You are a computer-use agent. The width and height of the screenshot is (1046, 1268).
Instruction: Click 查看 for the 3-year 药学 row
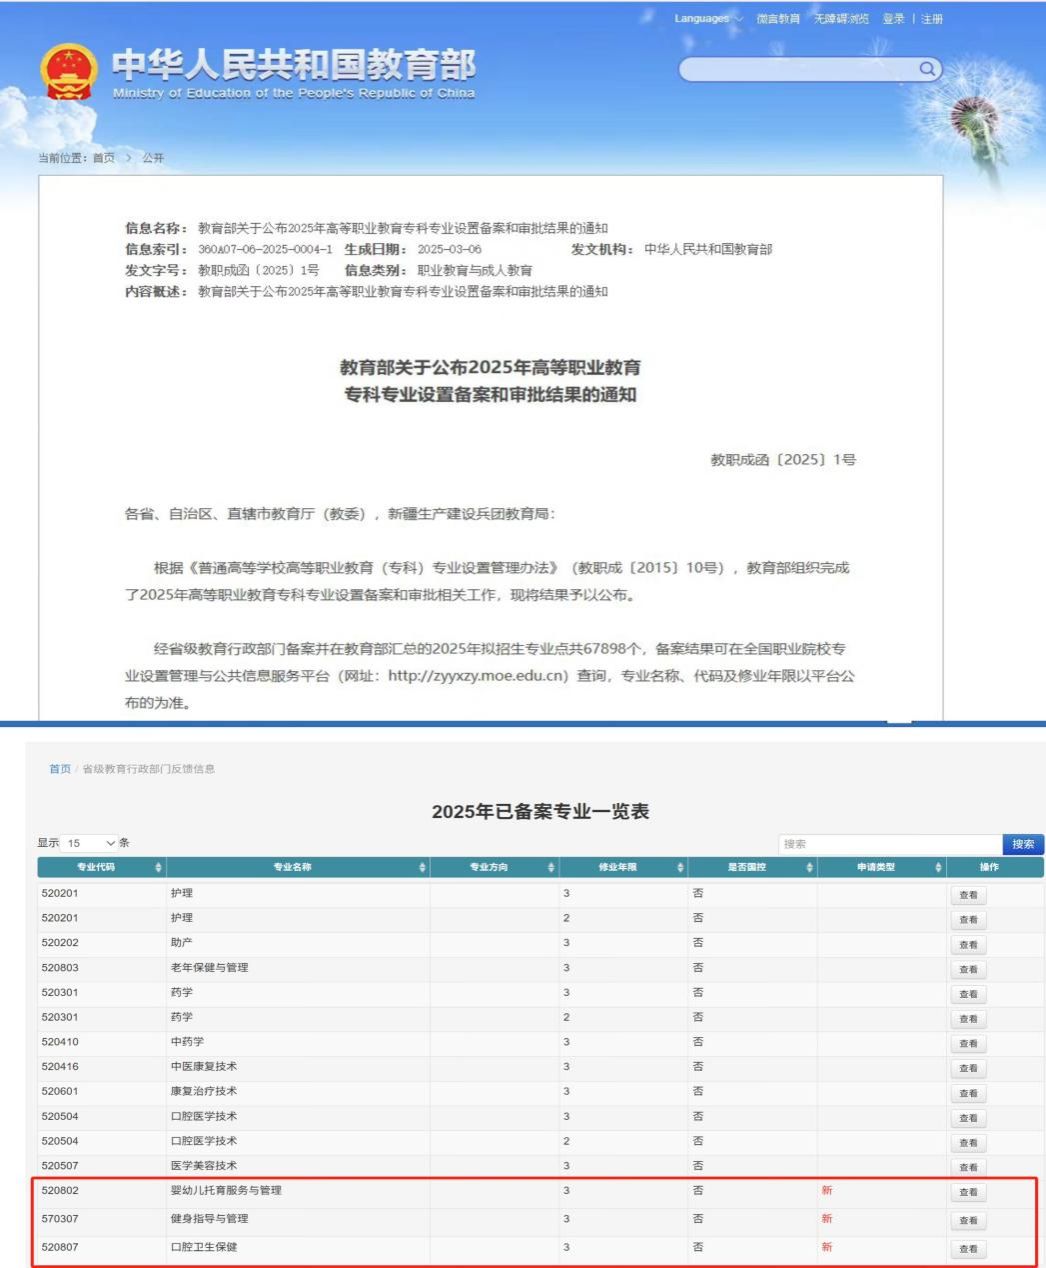pos(968,995)
